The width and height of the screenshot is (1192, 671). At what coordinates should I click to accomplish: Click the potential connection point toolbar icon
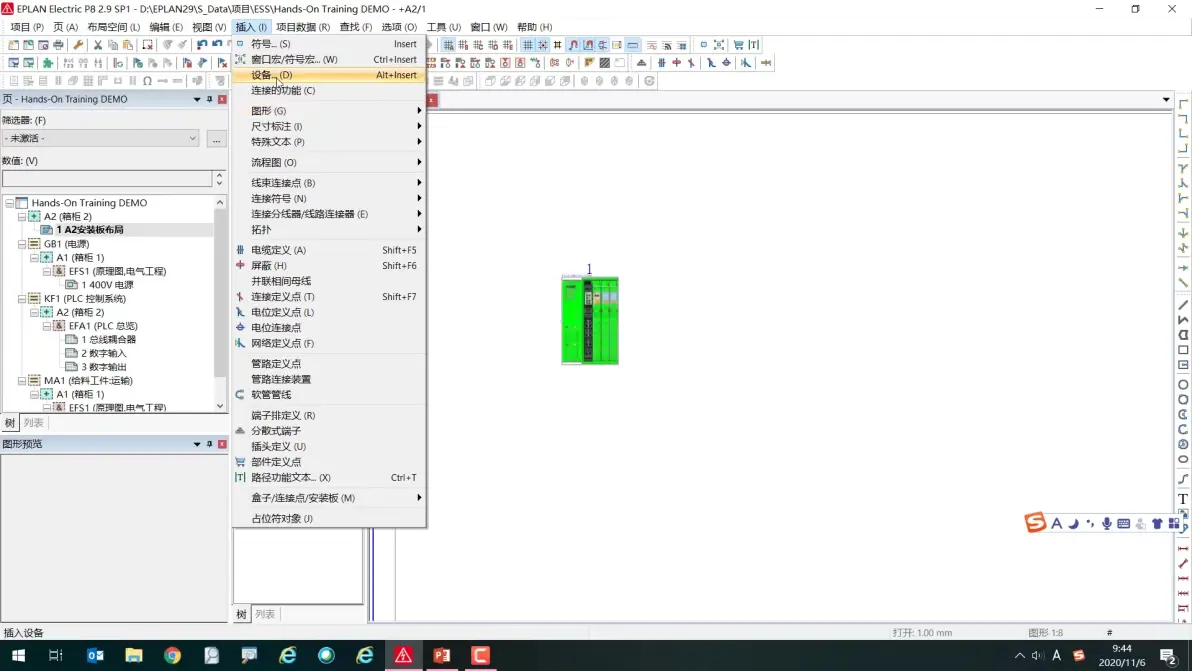click(x=727, y=63)
